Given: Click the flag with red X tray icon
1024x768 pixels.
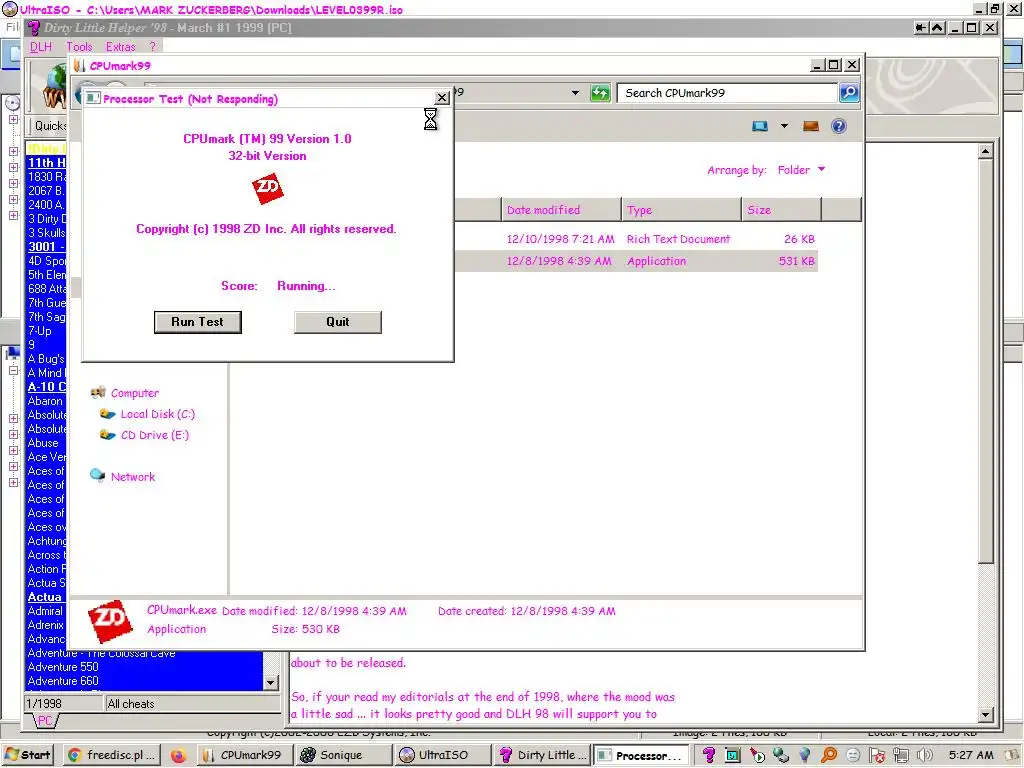Looking at the screenshot, I should point(877,756).
